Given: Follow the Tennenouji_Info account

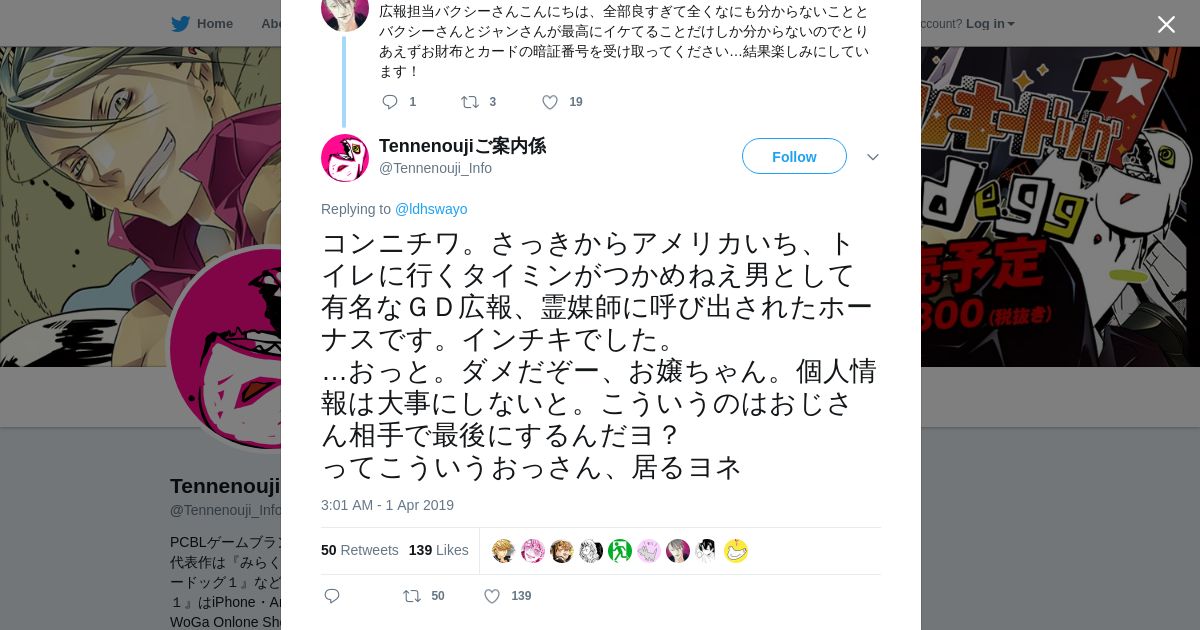Looking at the screenshot, I should (794, 157).
